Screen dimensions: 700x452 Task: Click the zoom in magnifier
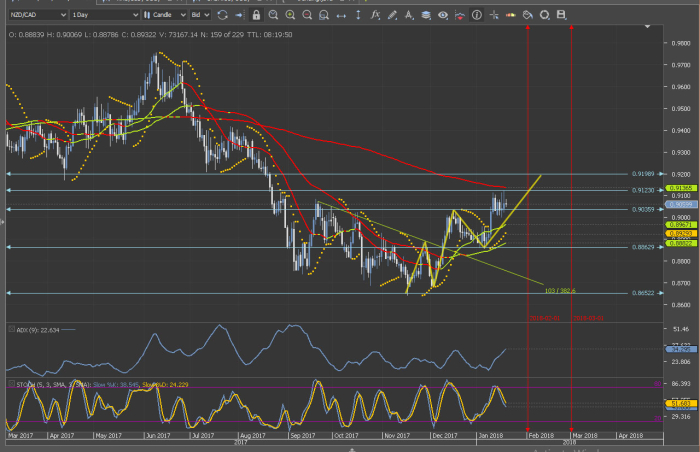click(x=290, y=15)
